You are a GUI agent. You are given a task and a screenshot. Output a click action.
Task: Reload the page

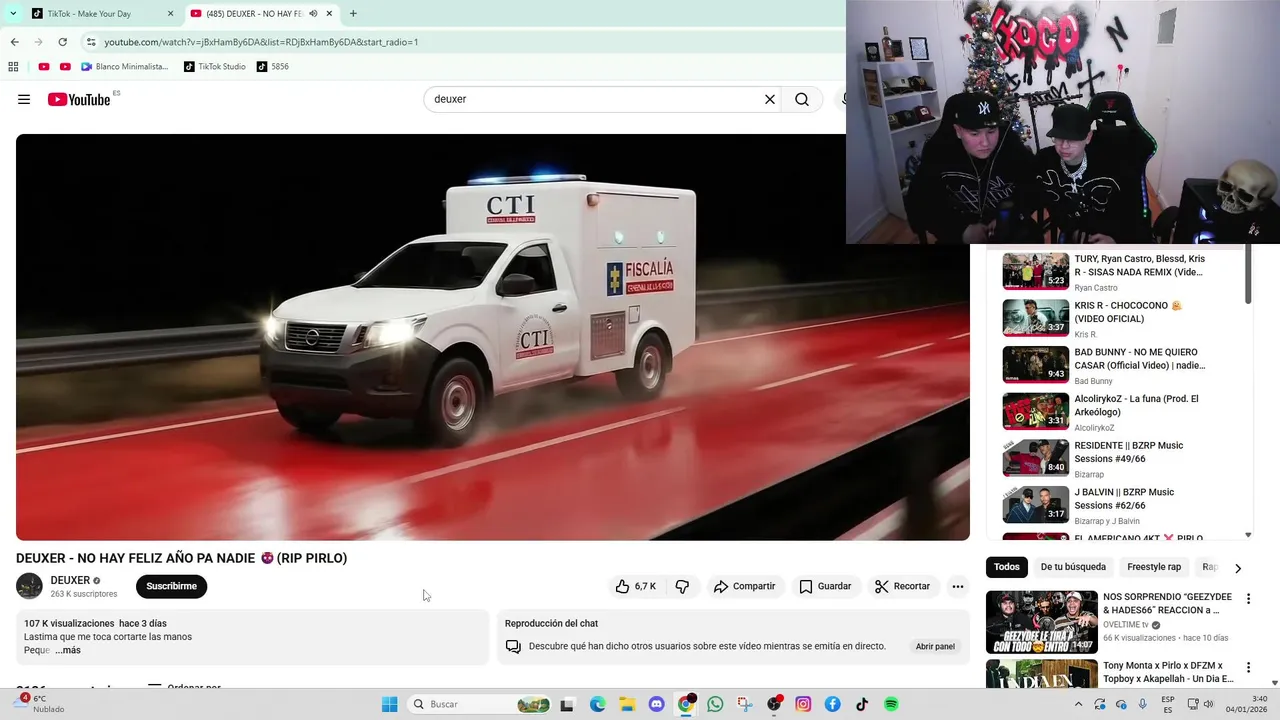point(62,42)
